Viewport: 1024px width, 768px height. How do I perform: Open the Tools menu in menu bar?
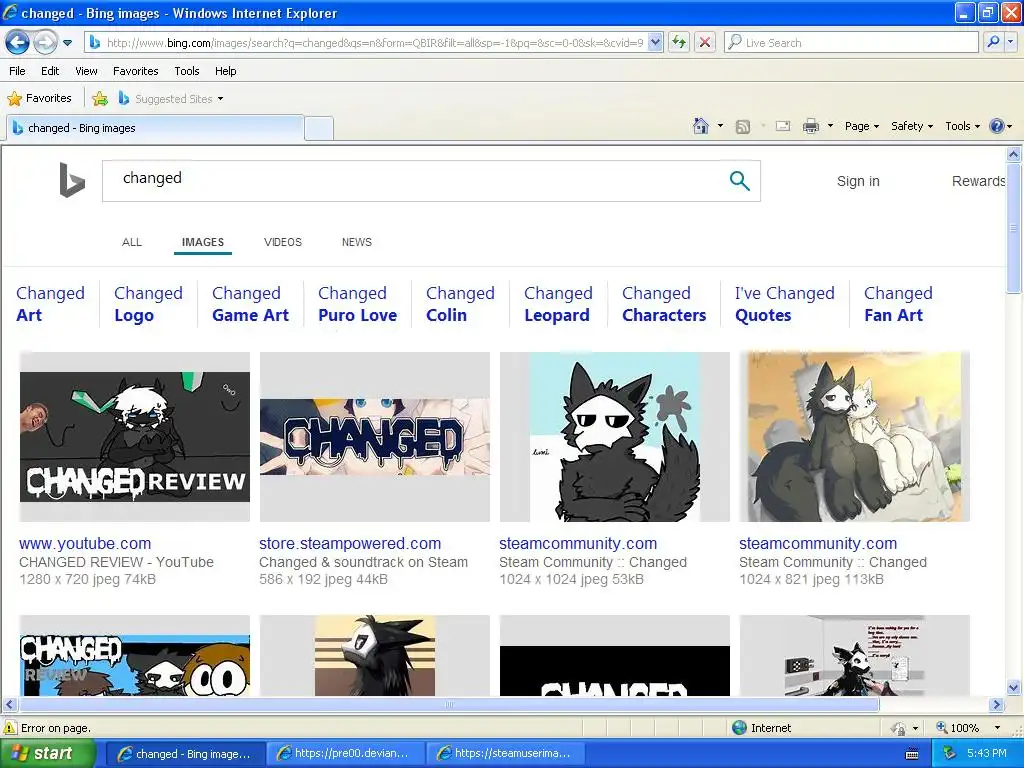186,71
